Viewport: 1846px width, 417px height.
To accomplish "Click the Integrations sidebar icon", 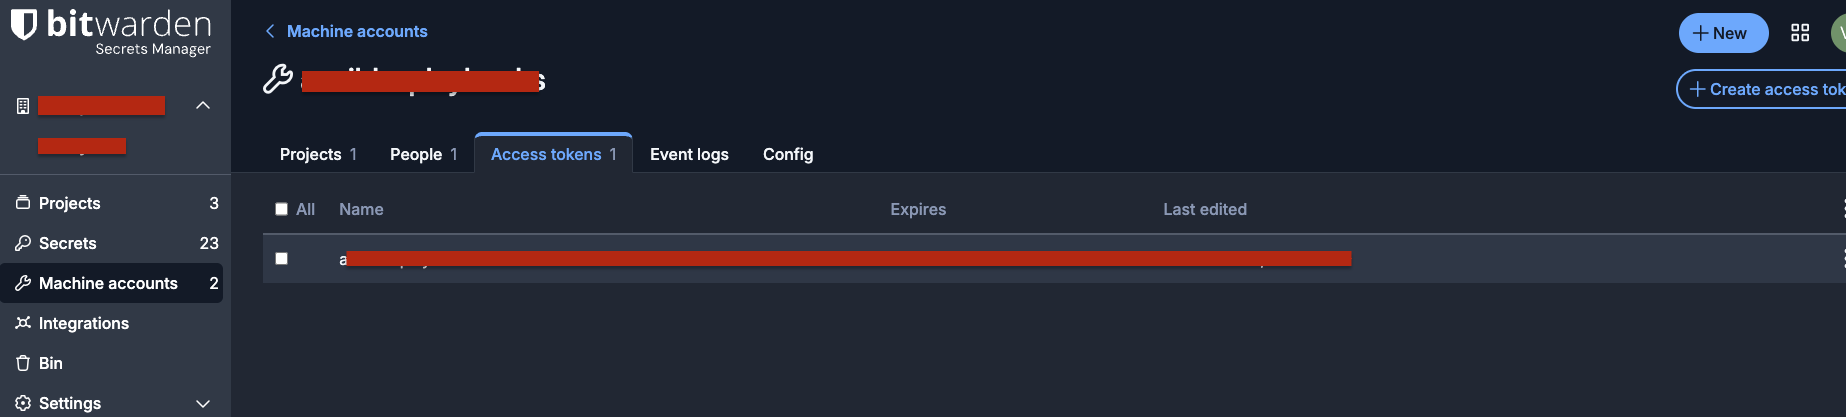I will pyautogui.click(x=23, y=323).
